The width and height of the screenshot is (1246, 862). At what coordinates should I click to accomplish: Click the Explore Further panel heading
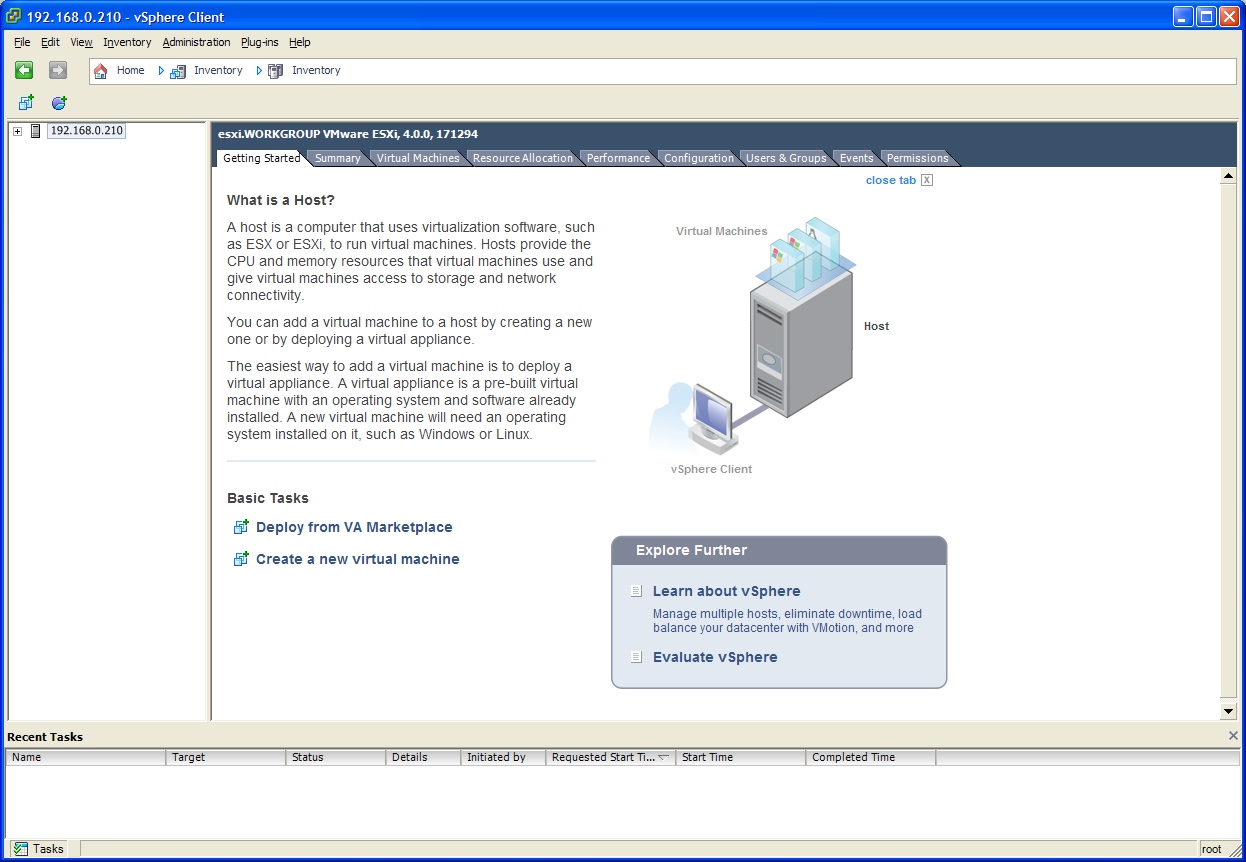coord(691,550)
